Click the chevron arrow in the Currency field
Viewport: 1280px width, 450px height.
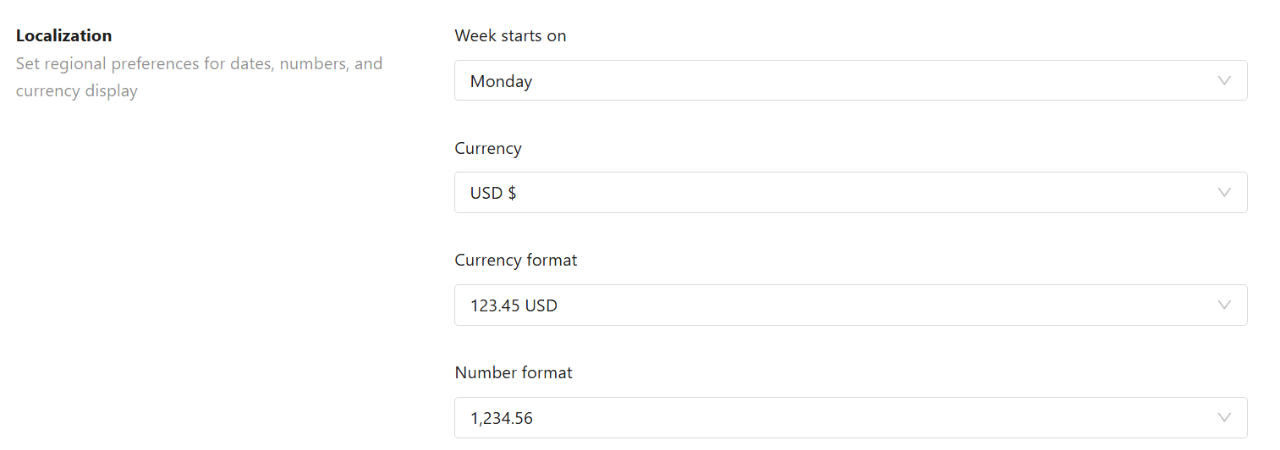[1224, 193]
